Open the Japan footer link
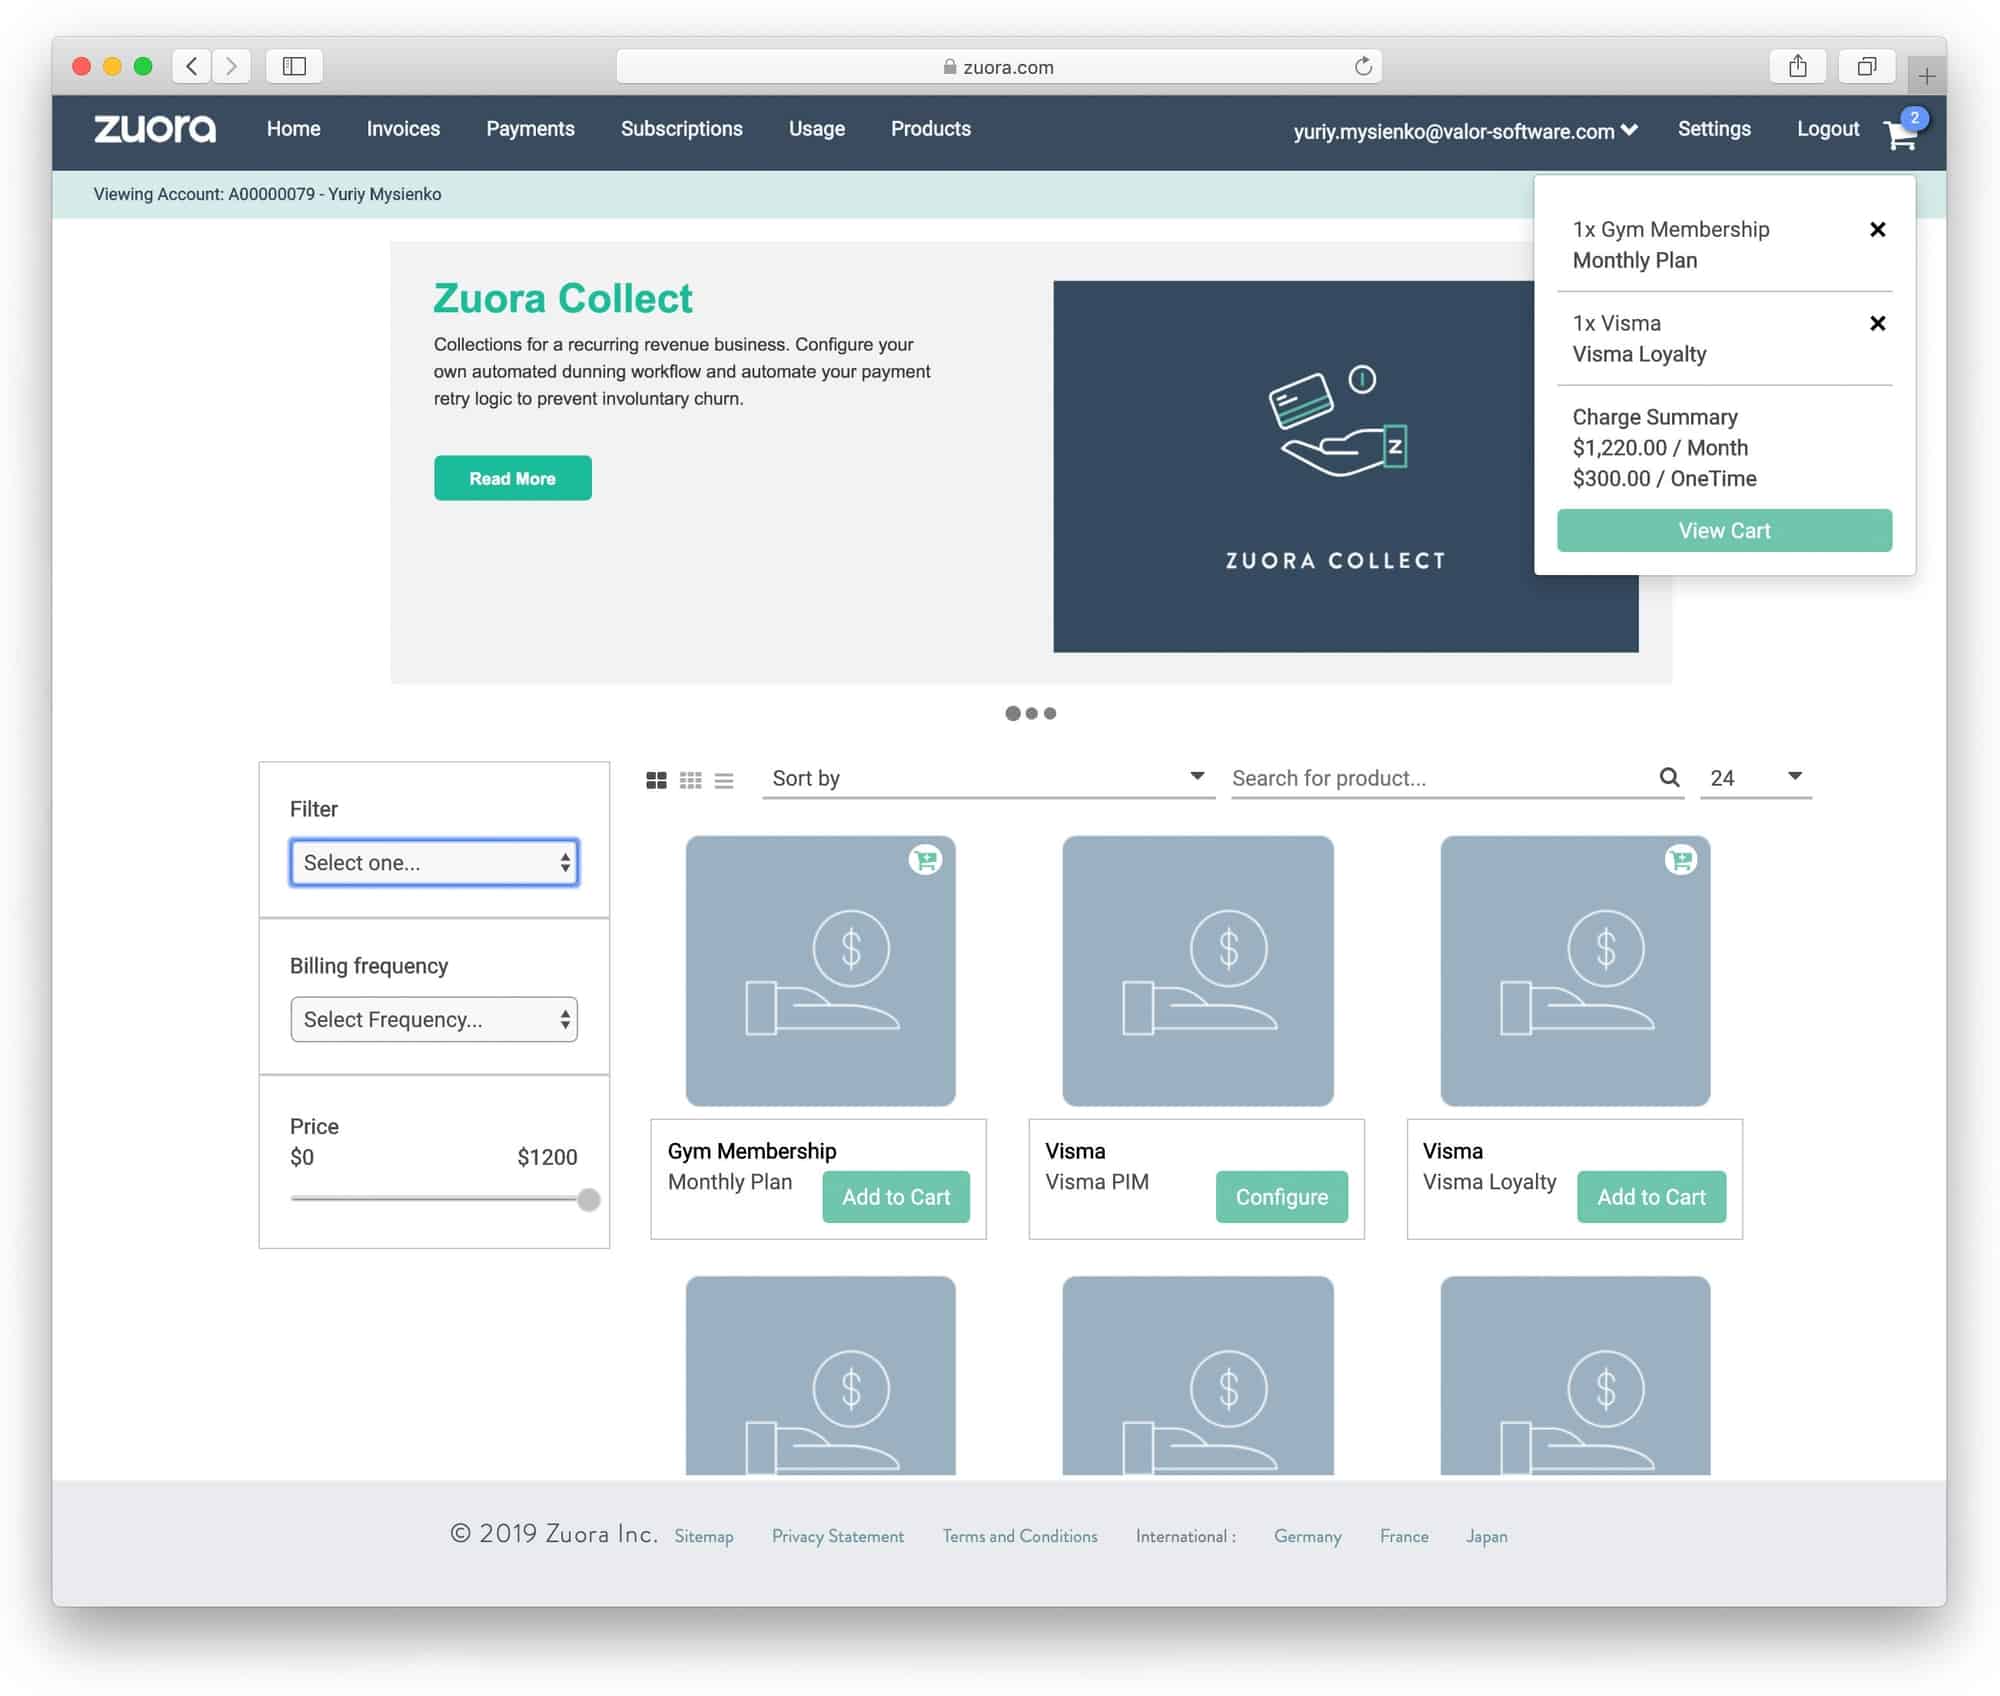Image resolution: width=2000 pixels, height=1696 pixels. pyautogui.click(x=1487, y=1536)
